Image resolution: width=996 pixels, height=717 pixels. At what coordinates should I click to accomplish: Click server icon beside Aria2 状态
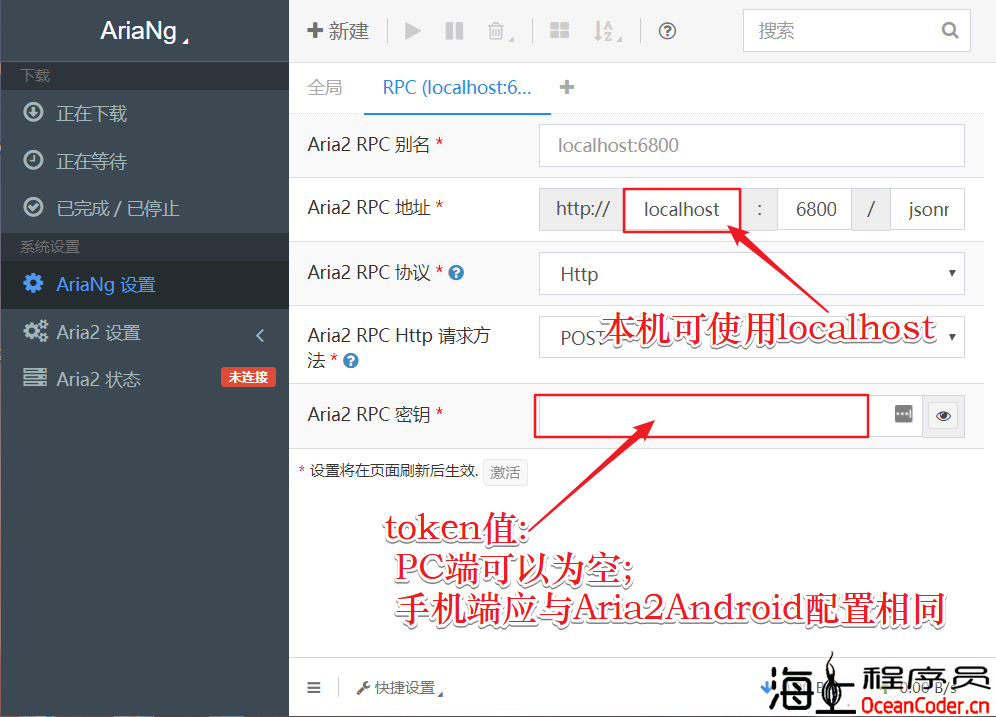click(x=35, y=377)
